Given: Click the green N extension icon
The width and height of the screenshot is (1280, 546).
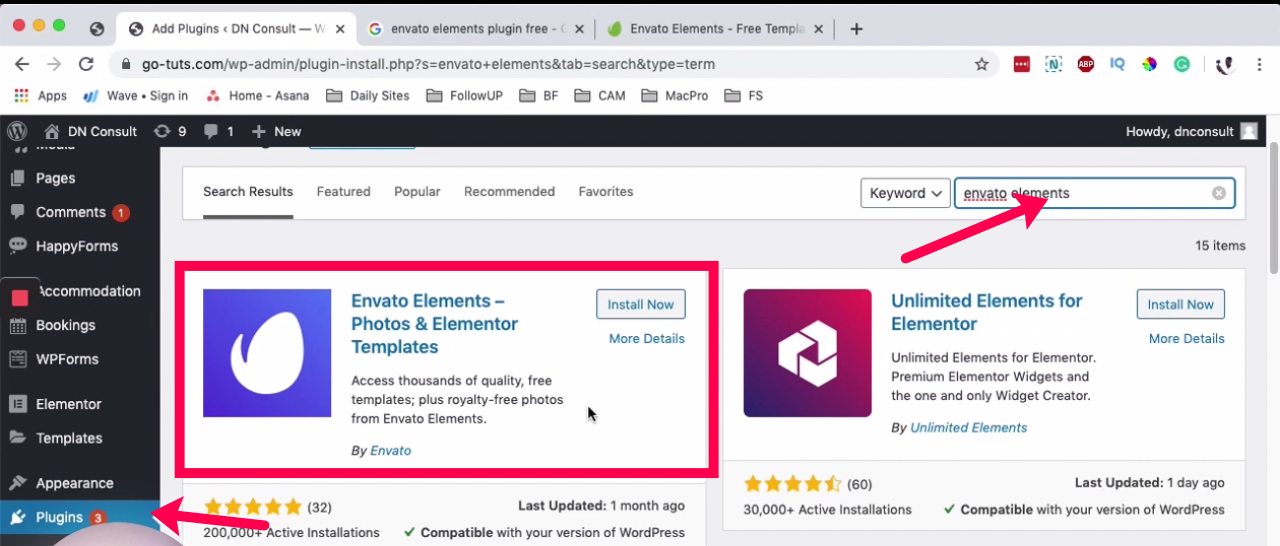Looking at the screenshot, I should 1053,64.
